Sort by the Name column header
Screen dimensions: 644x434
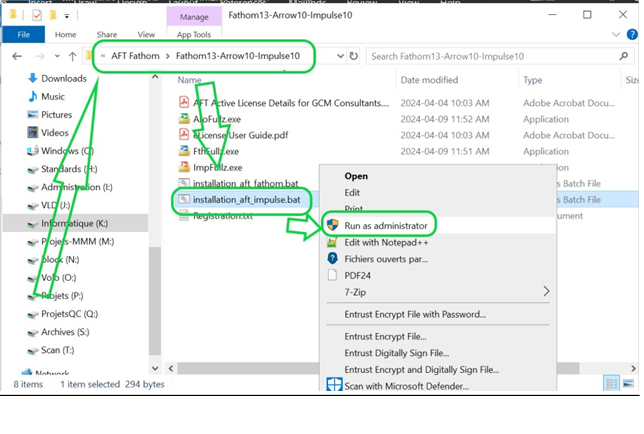click(189, 80)
